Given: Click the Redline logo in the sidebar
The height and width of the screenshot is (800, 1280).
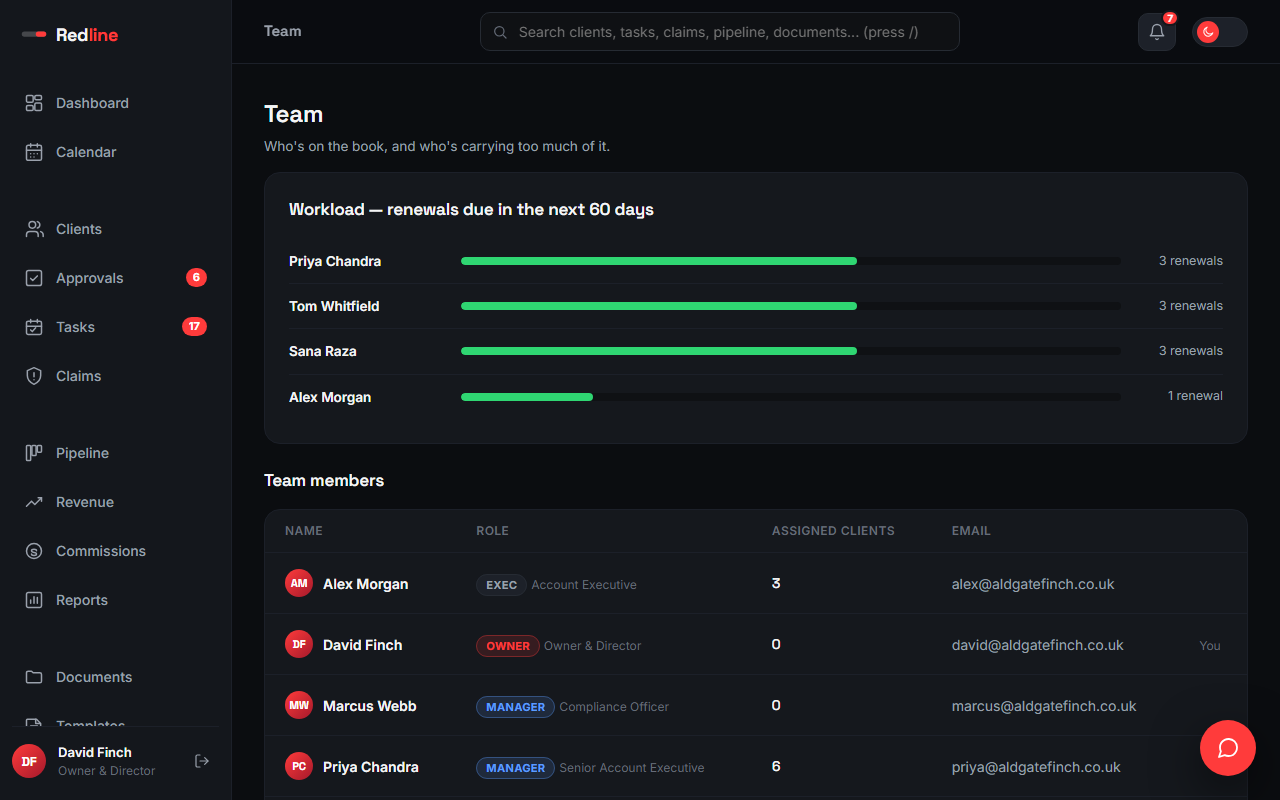Looking at the screenshot, I should click(x=70, y=35).
